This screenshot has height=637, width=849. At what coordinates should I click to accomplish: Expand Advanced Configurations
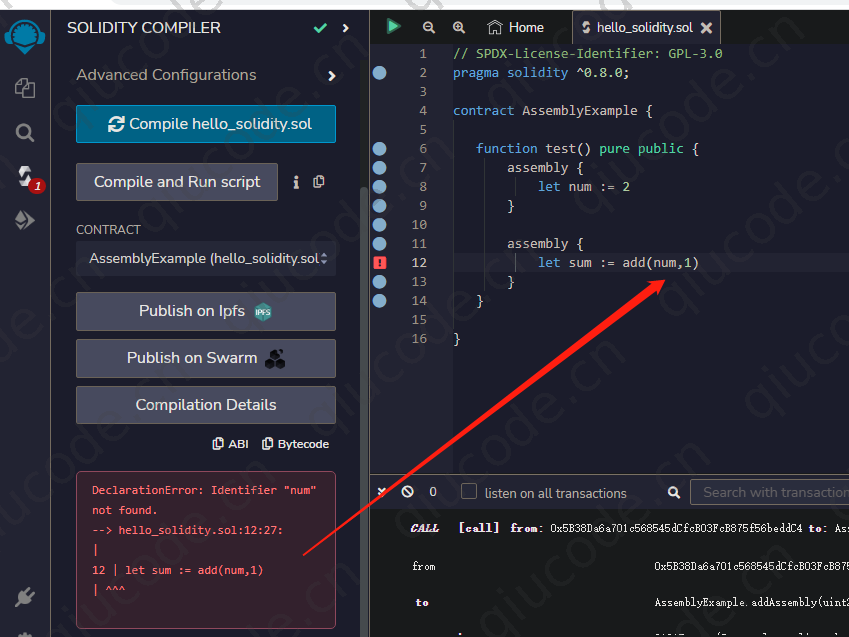pos(206,75)
